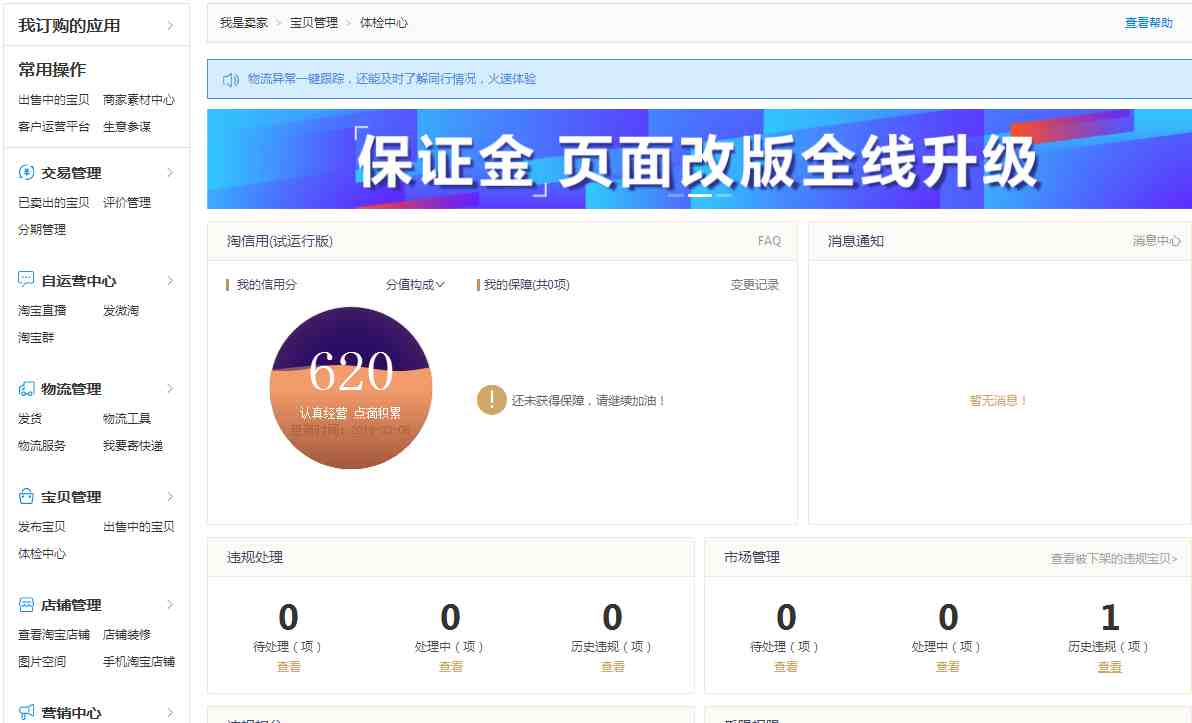Click the 查看帮助 link
Image resolution: width=1192 pixels, height=723 pixels.
pos(1149,23)
